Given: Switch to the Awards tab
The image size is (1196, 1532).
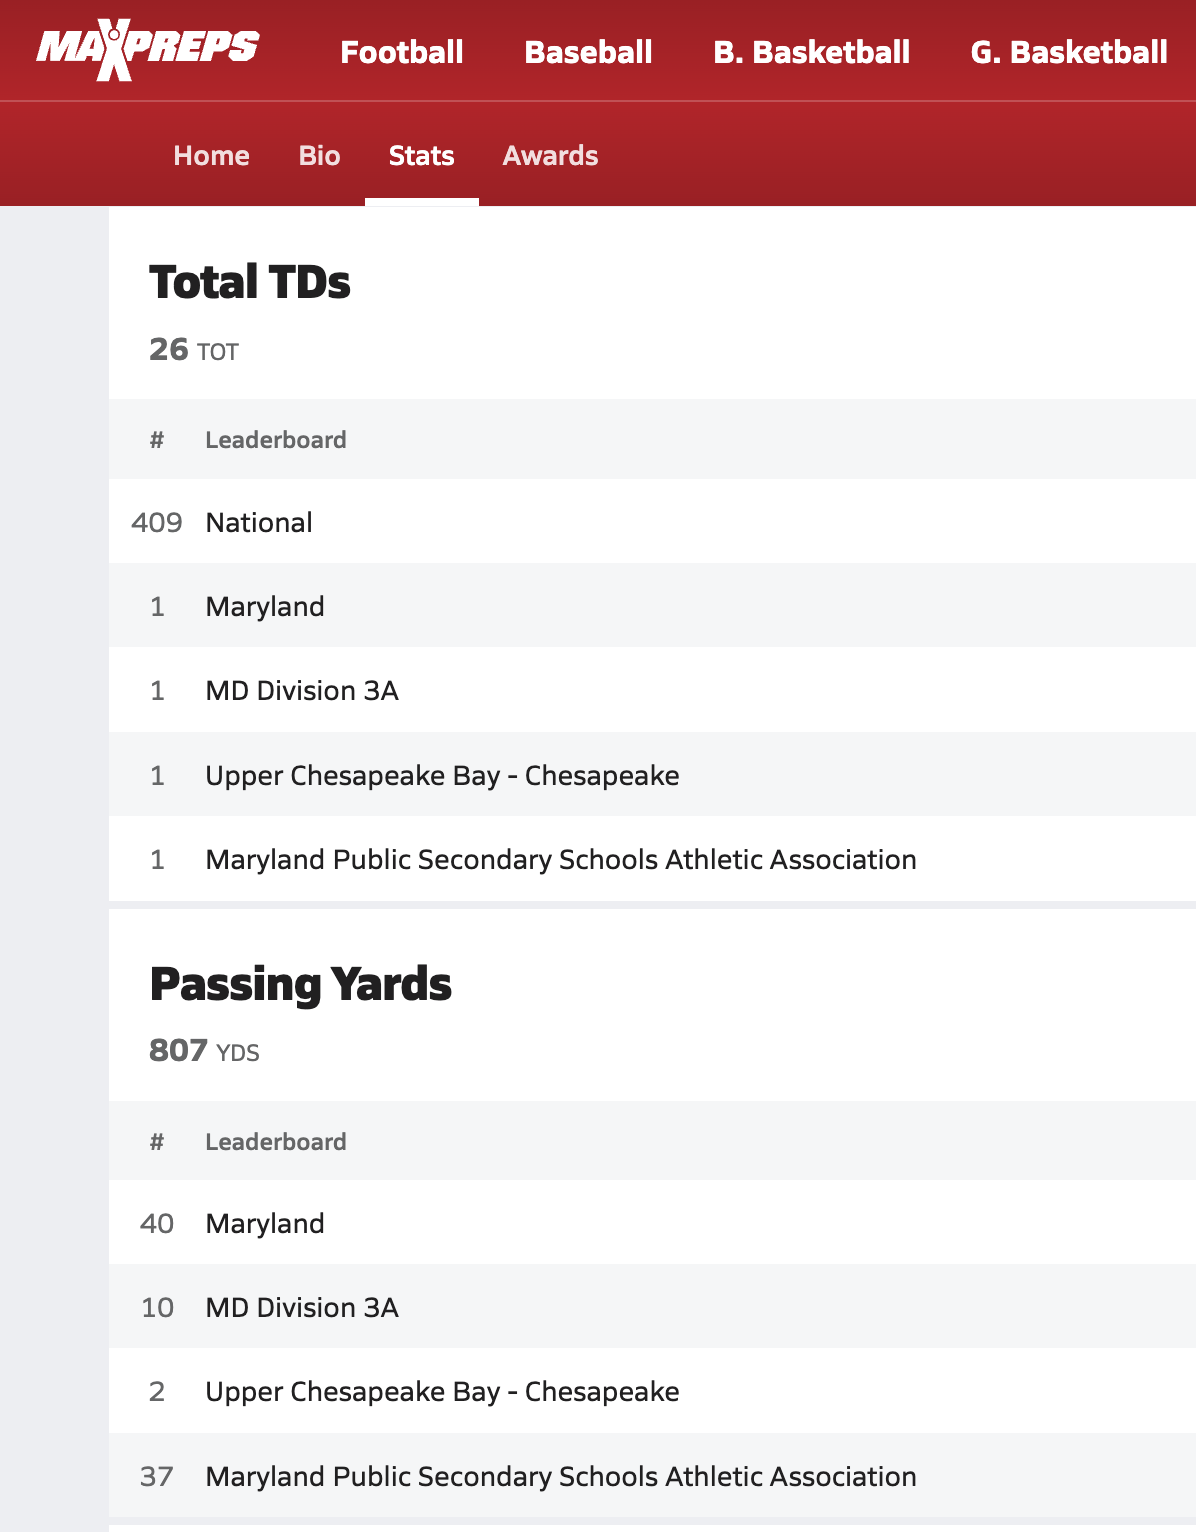Looking at the screenshot, I should [550, 156].
